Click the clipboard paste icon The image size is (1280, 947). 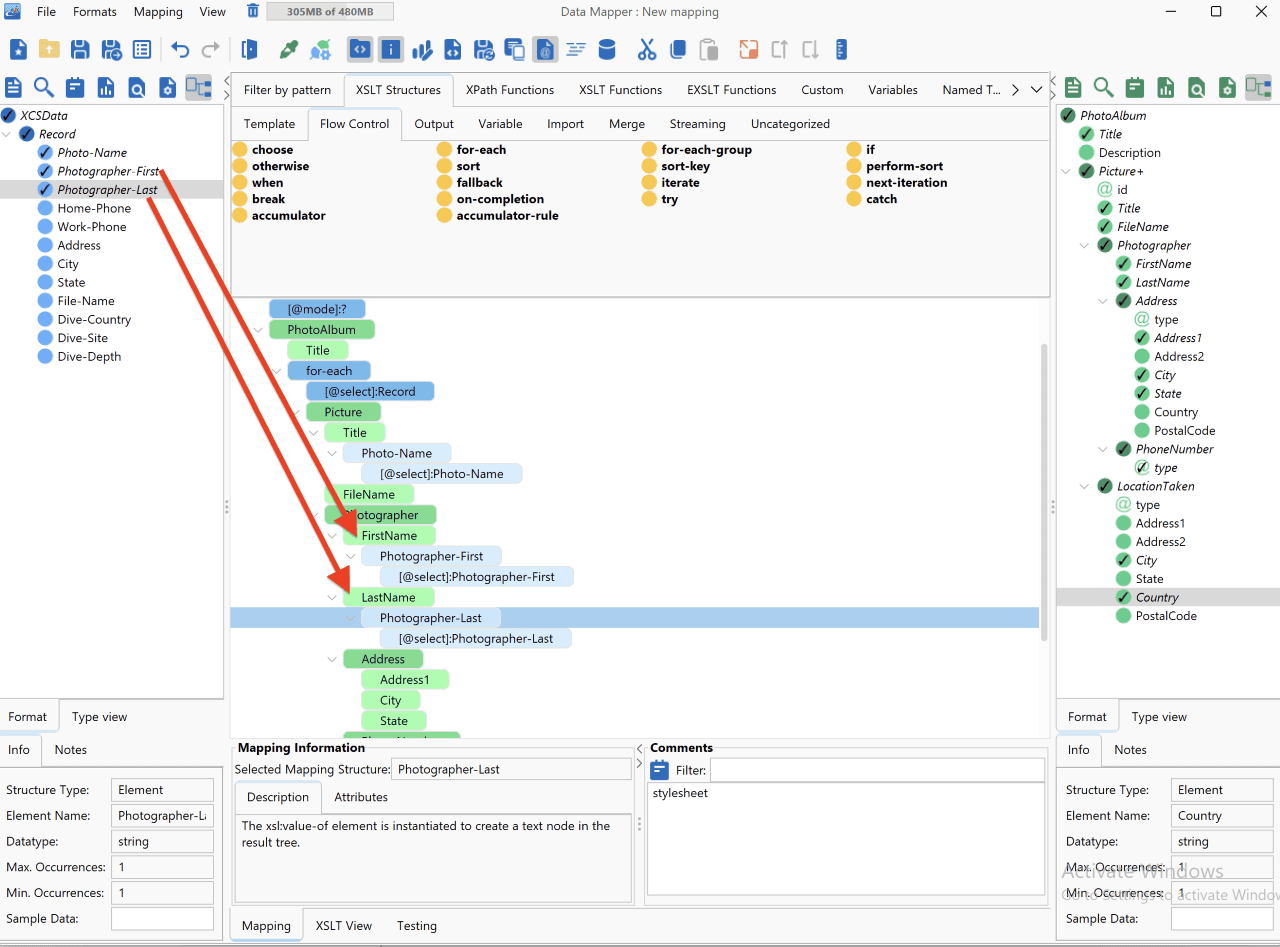pyautogui.click(x=709, y=49)
